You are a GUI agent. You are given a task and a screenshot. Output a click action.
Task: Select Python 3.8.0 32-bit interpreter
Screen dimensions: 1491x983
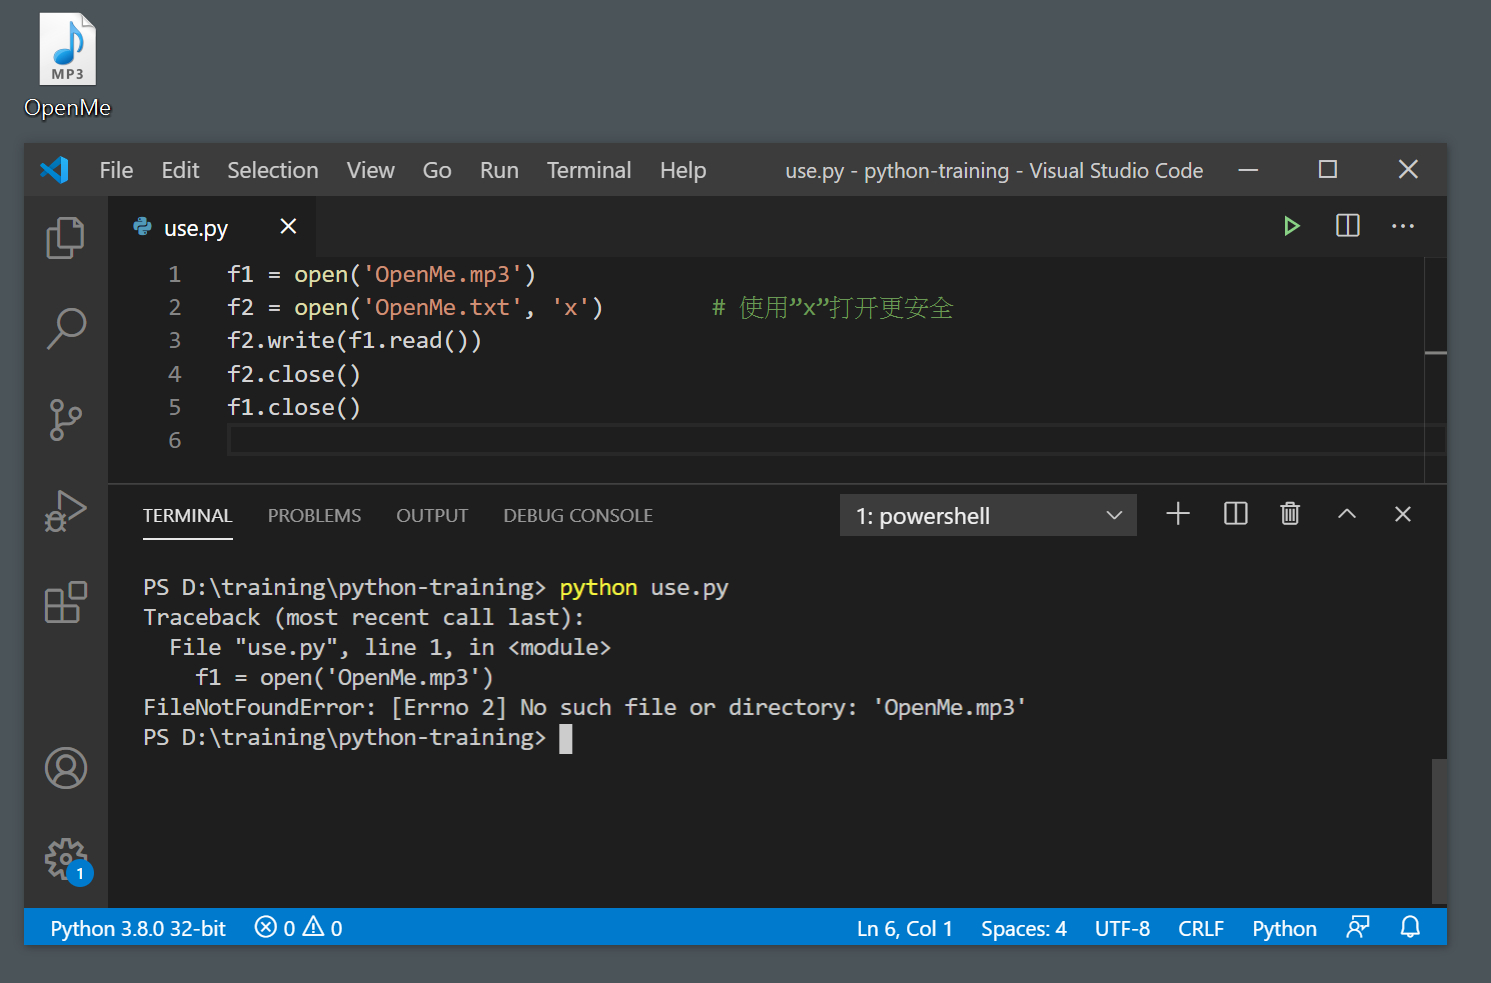click(x=138, y=928)
